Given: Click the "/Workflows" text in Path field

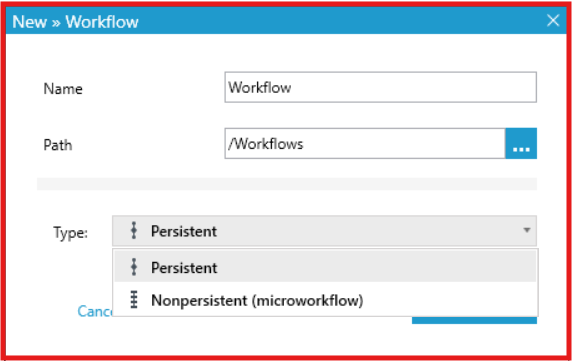Looking at the screenshot, I should tap(266, 144).
